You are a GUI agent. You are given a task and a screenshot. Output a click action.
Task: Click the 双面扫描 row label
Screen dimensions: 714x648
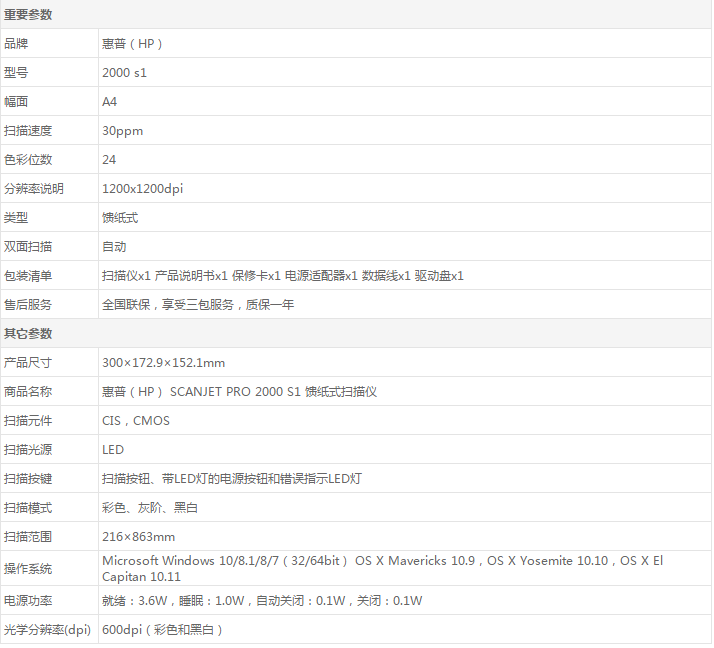pyautogui.click(x=28, y=247)
